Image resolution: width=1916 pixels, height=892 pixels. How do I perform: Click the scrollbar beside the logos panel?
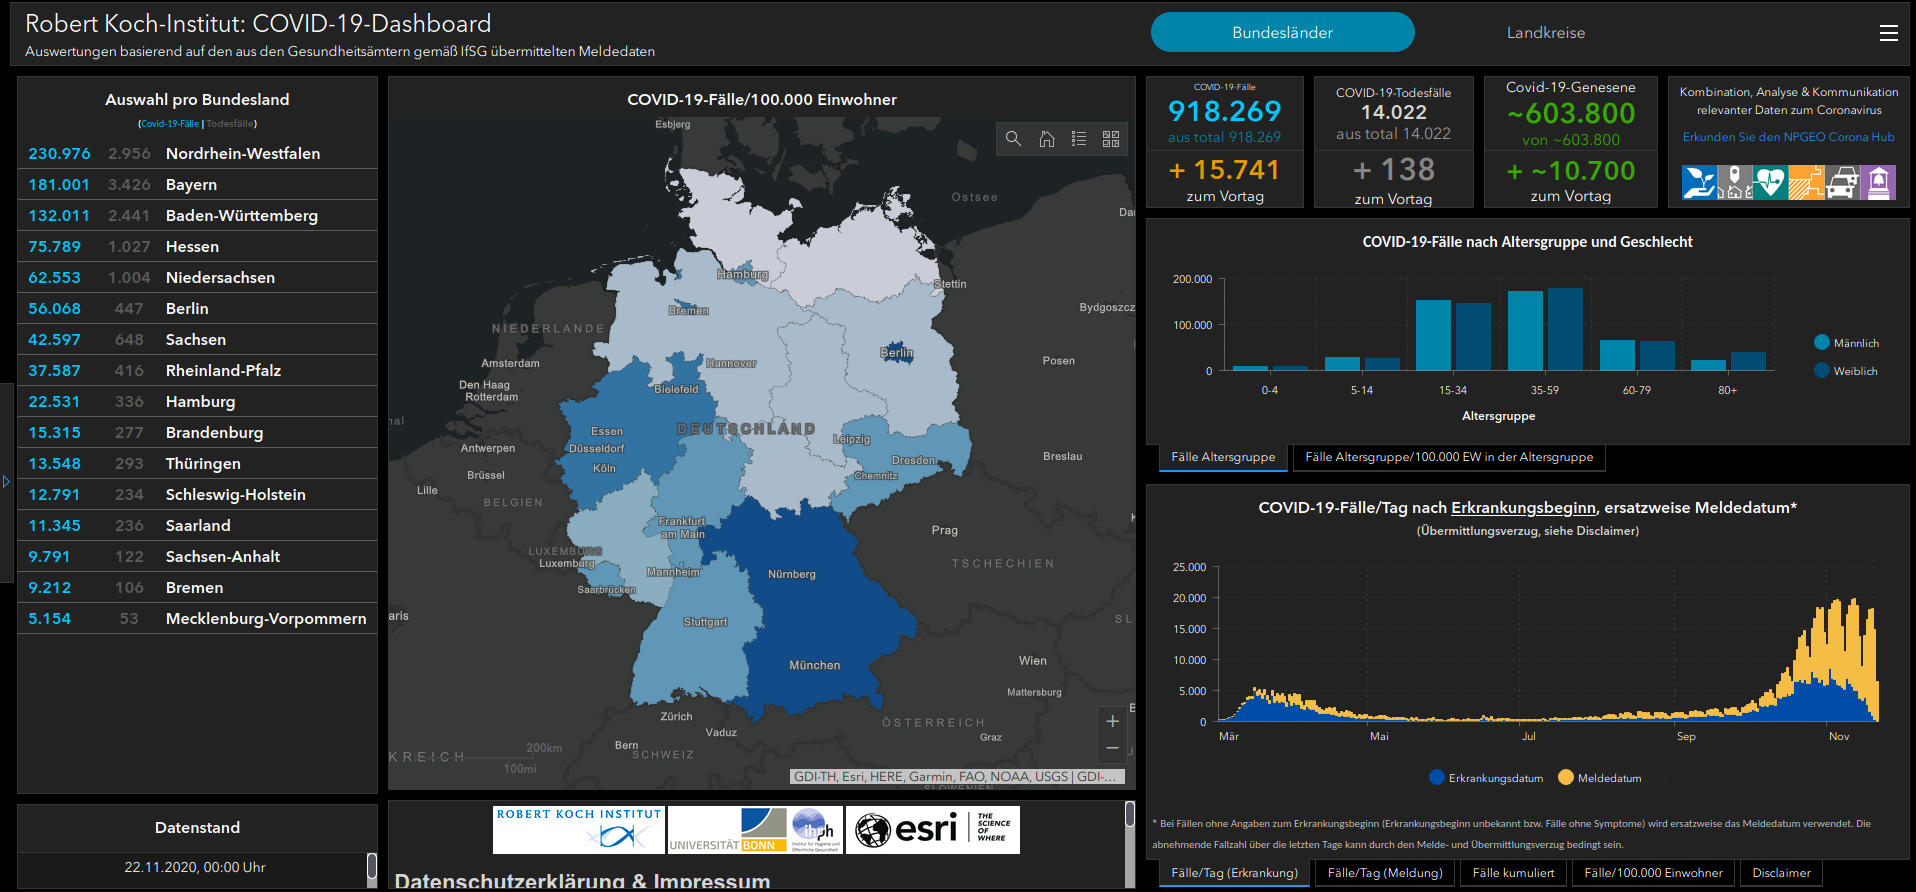1130,815
